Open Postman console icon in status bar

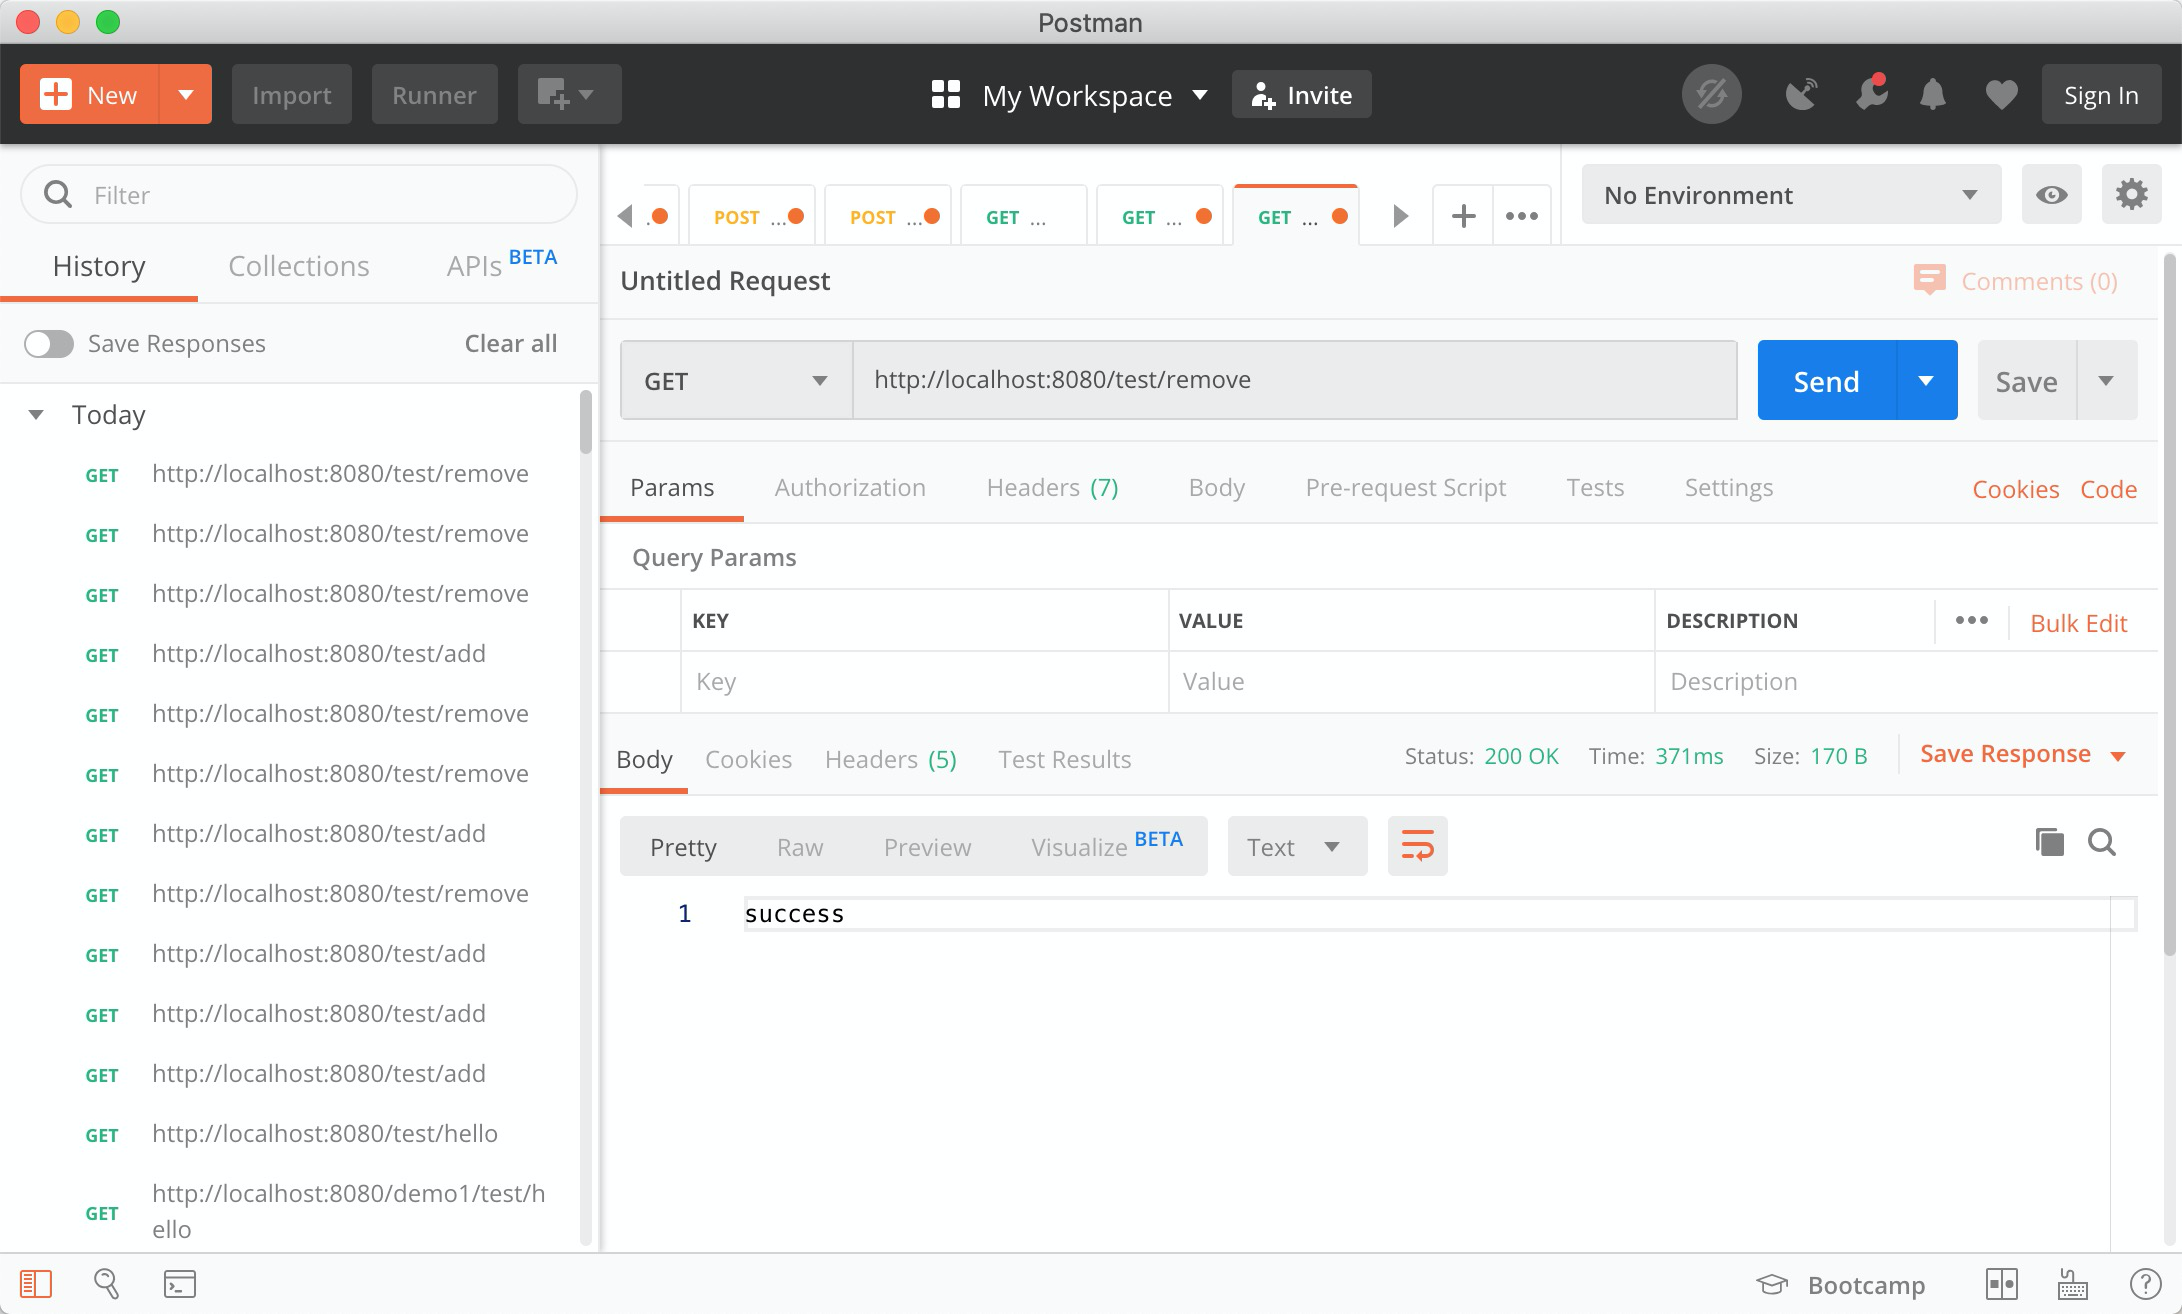(180, 1283)
